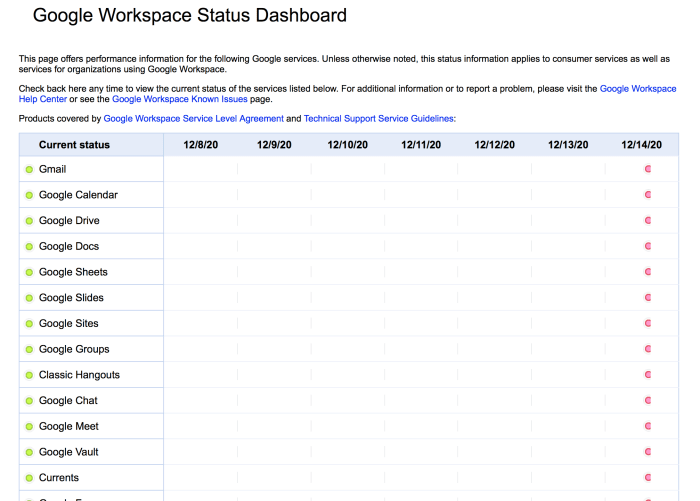Click the pink outage icon in Gmail row
Screen dimensions: 700x501
(648, 169)
